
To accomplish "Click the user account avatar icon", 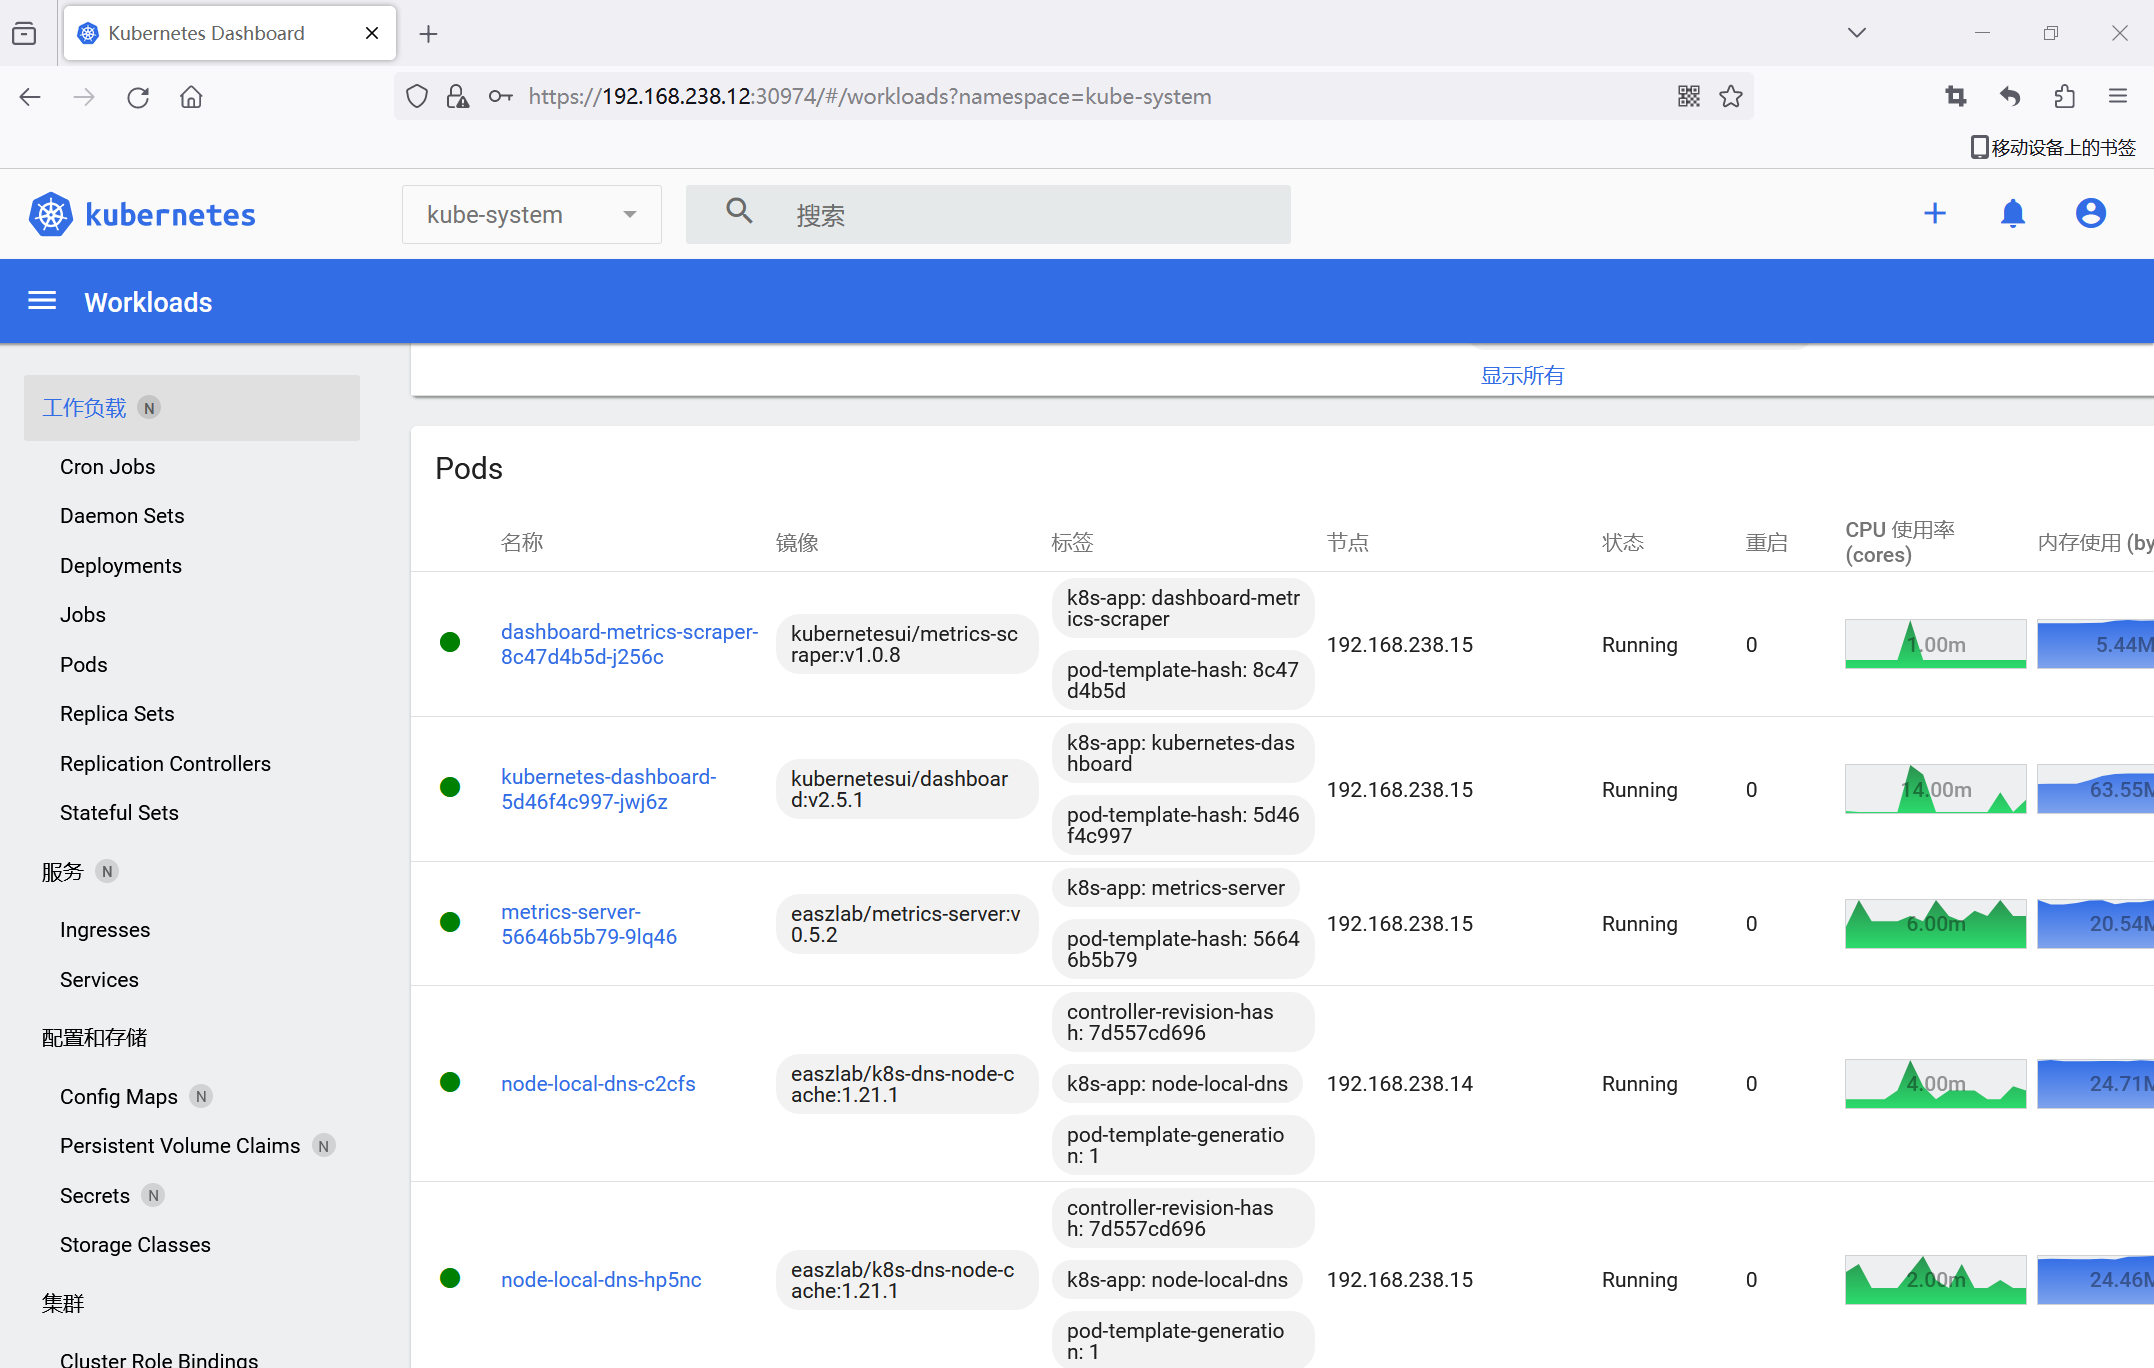I will (2090, 214).
